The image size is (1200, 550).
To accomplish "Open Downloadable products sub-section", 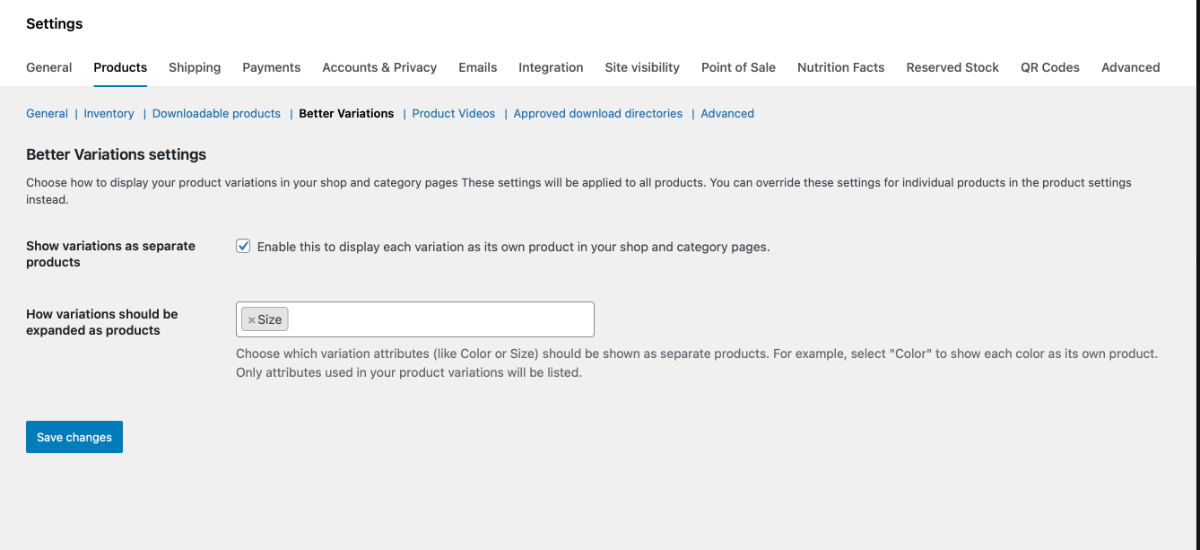I will (216, 113).
